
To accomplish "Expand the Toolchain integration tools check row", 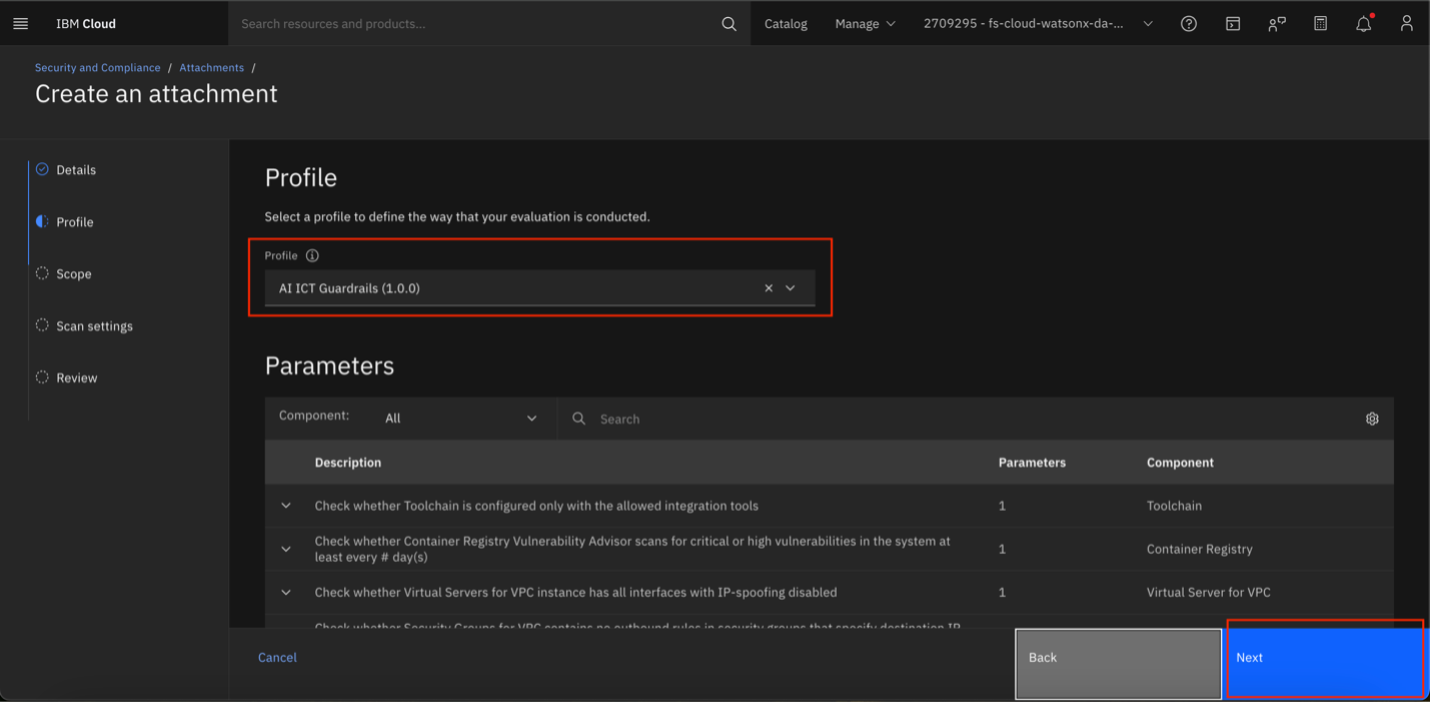I will [x=285, y=505].
